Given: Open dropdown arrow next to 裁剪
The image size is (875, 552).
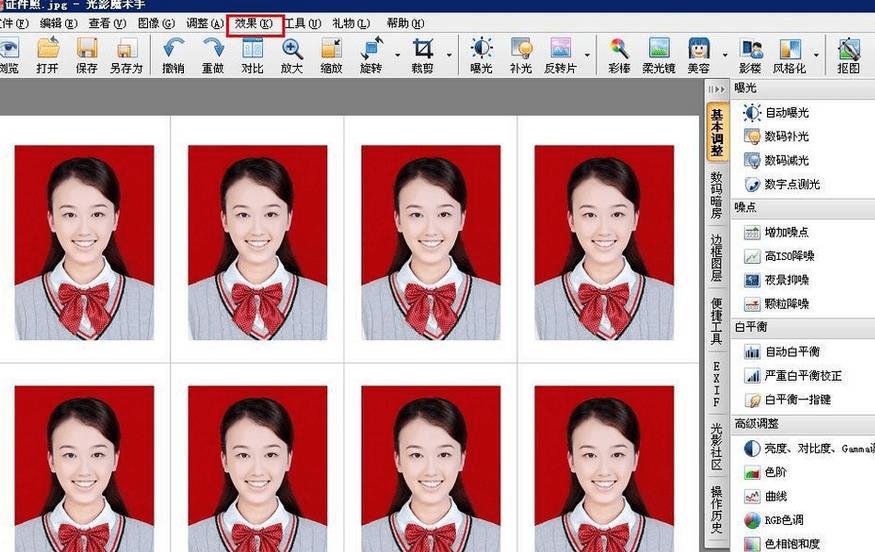Looking at the screenshot, I should [x=449, y=55].
